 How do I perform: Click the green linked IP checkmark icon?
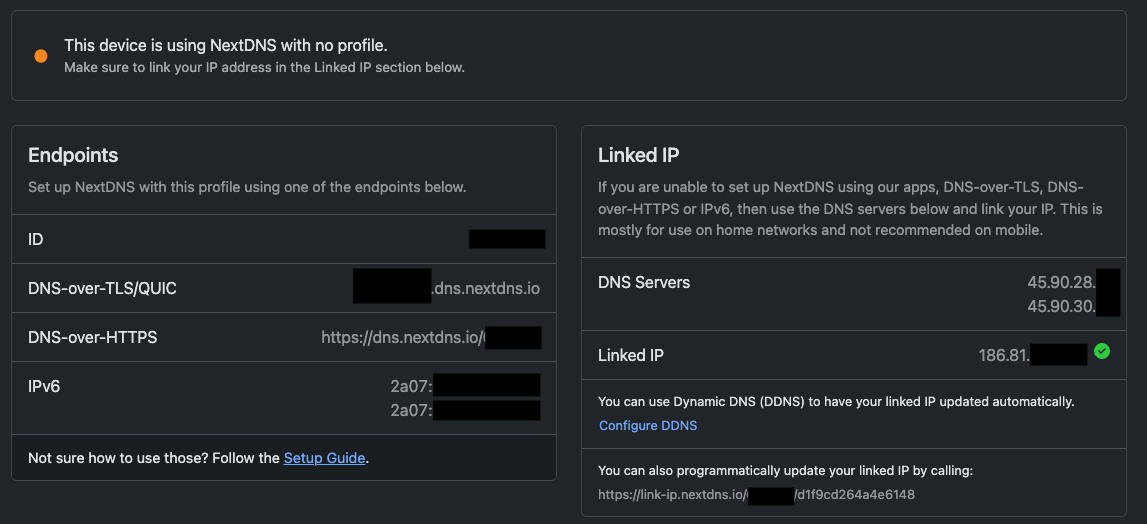tap(1102, 351)
